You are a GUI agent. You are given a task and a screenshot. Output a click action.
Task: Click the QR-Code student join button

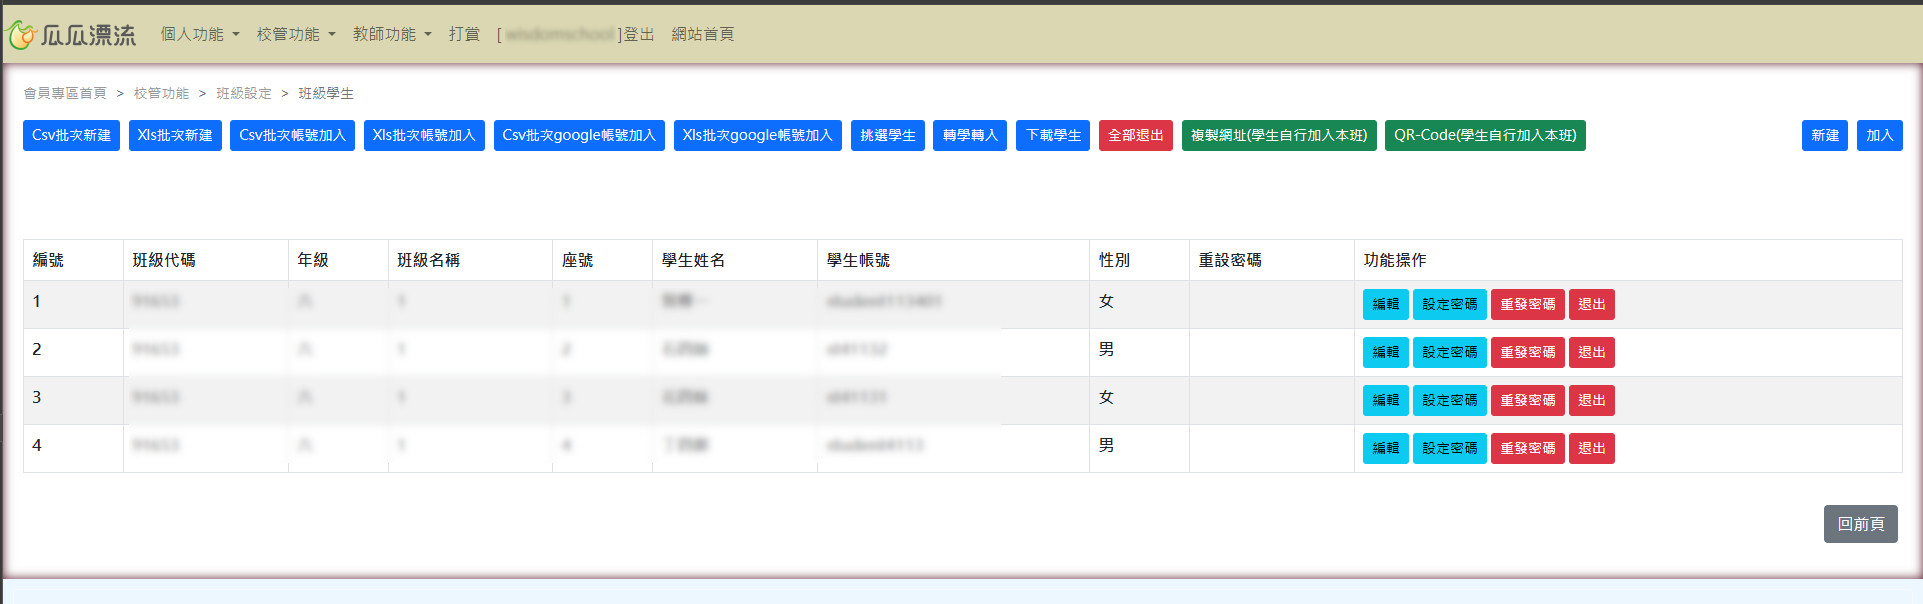1485,135
